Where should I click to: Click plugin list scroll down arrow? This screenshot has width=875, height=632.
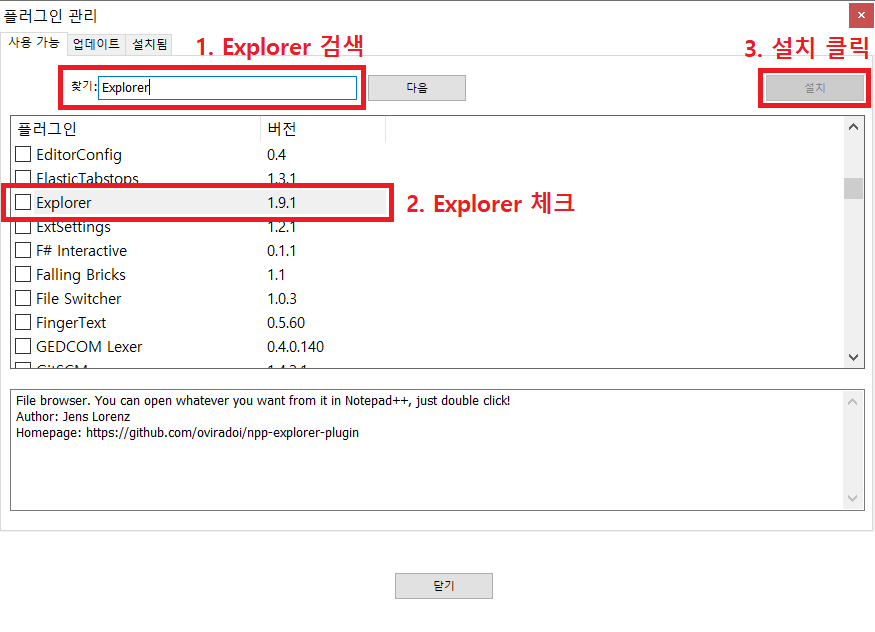coord(853,357)
